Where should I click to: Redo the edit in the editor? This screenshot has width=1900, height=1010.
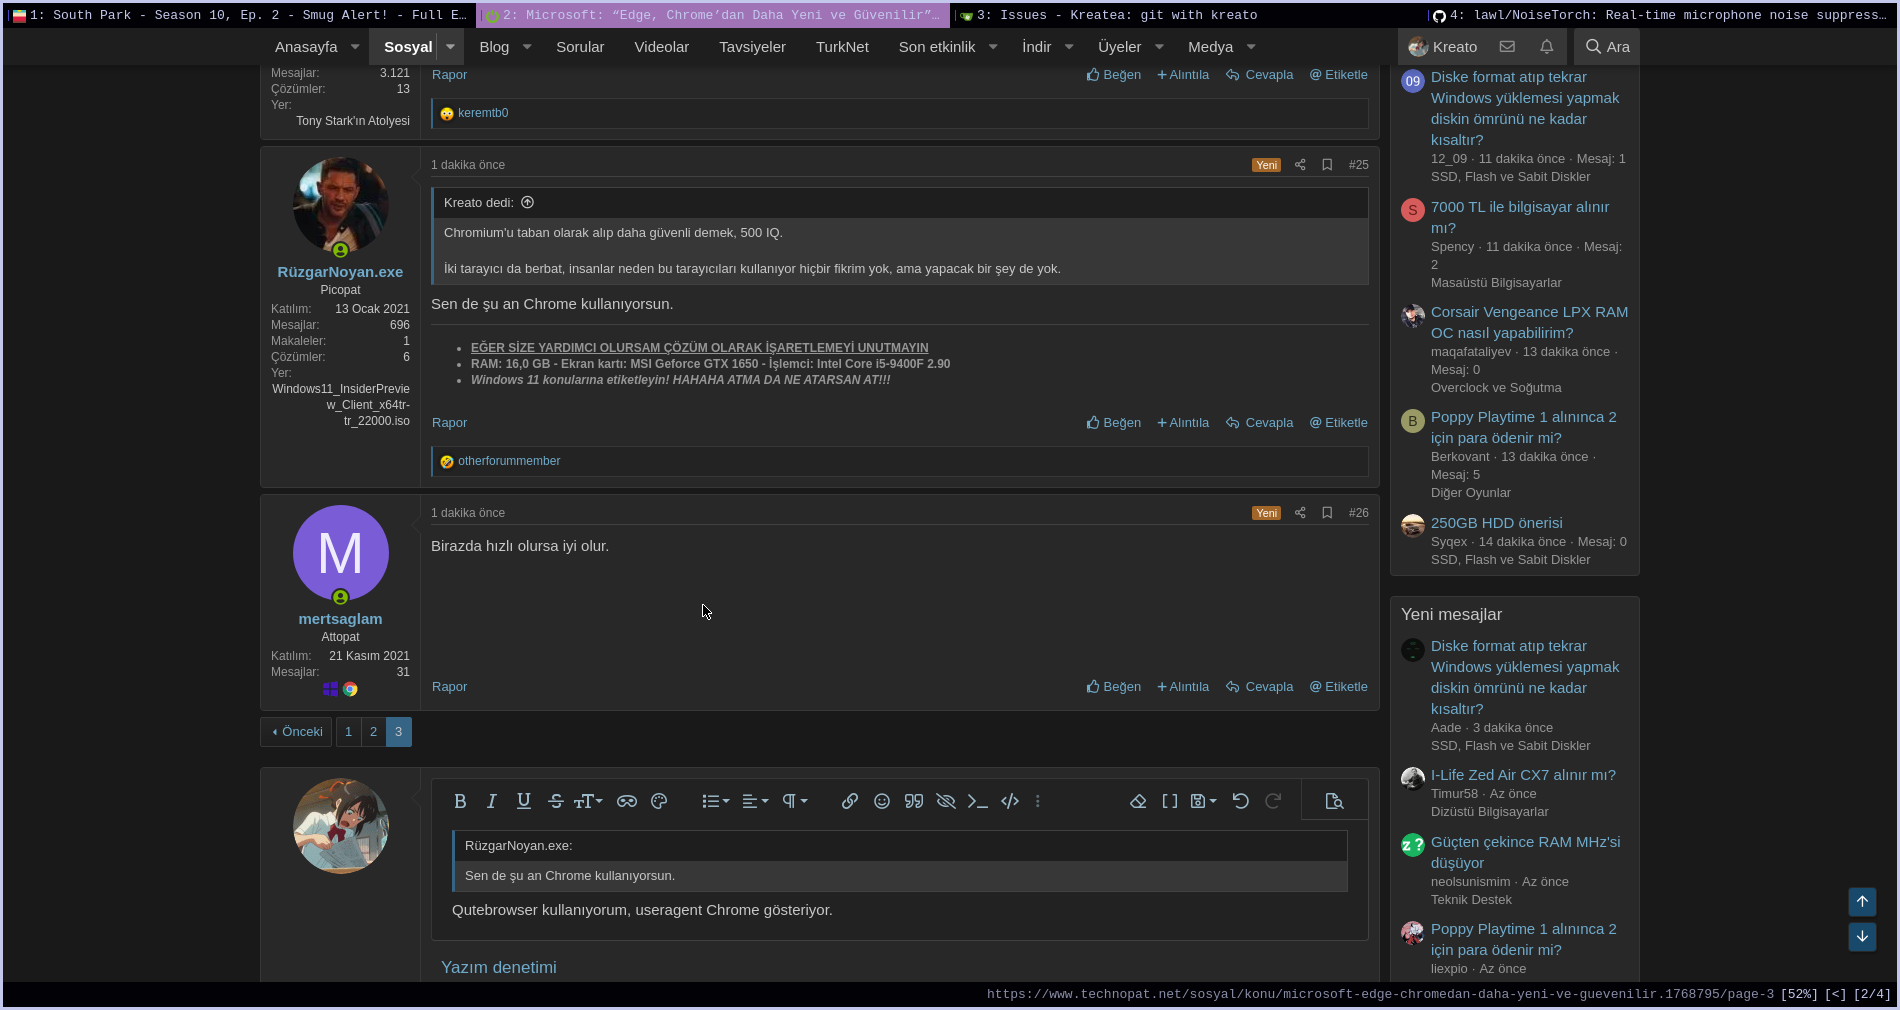coord(1273,801)
